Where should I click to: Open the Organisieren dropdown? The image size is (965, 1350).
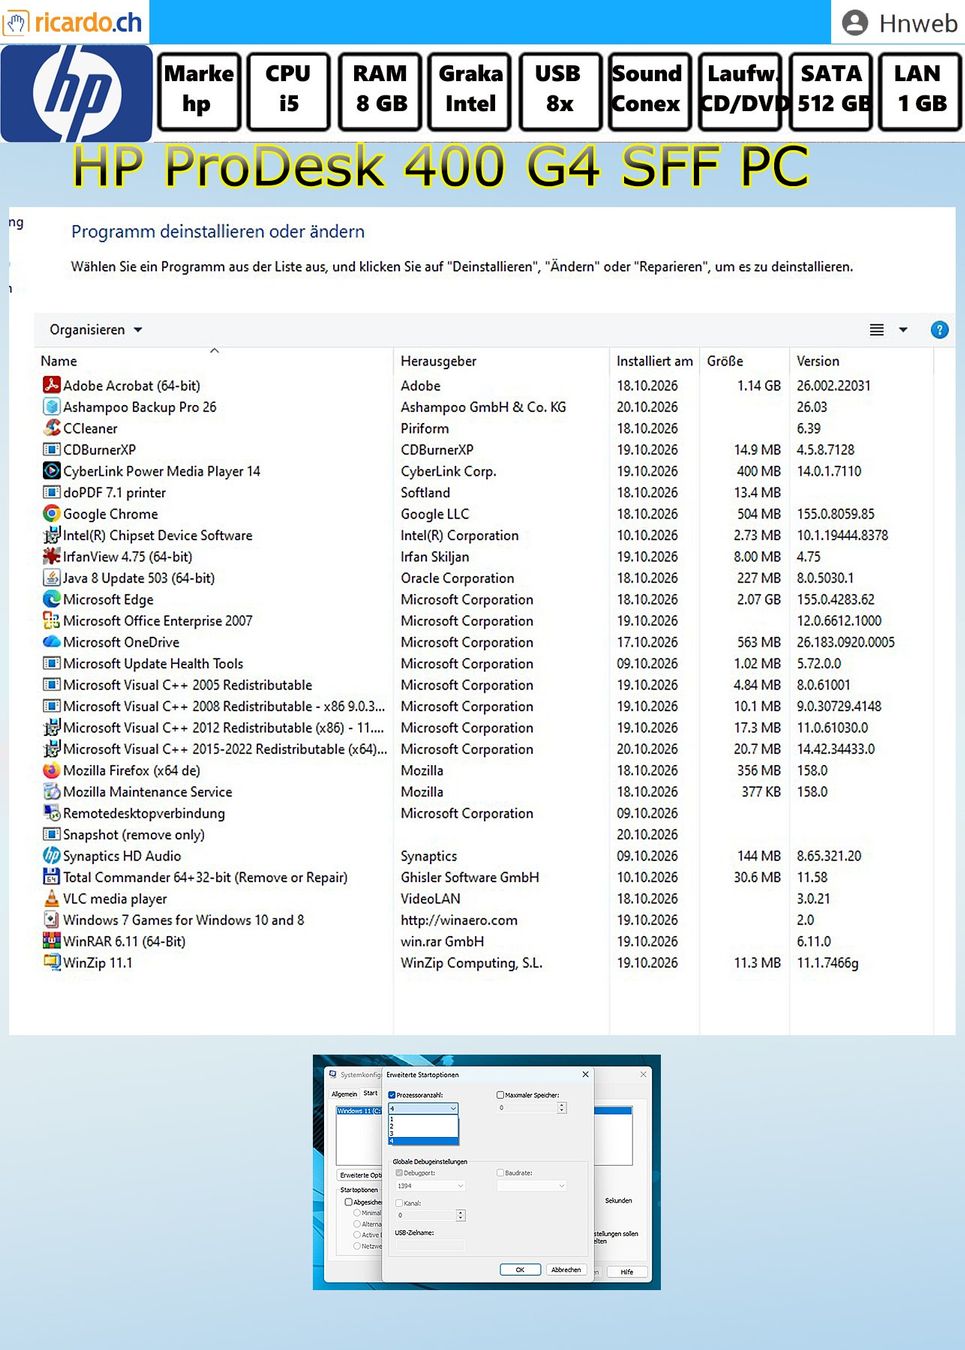pos(96,330)
